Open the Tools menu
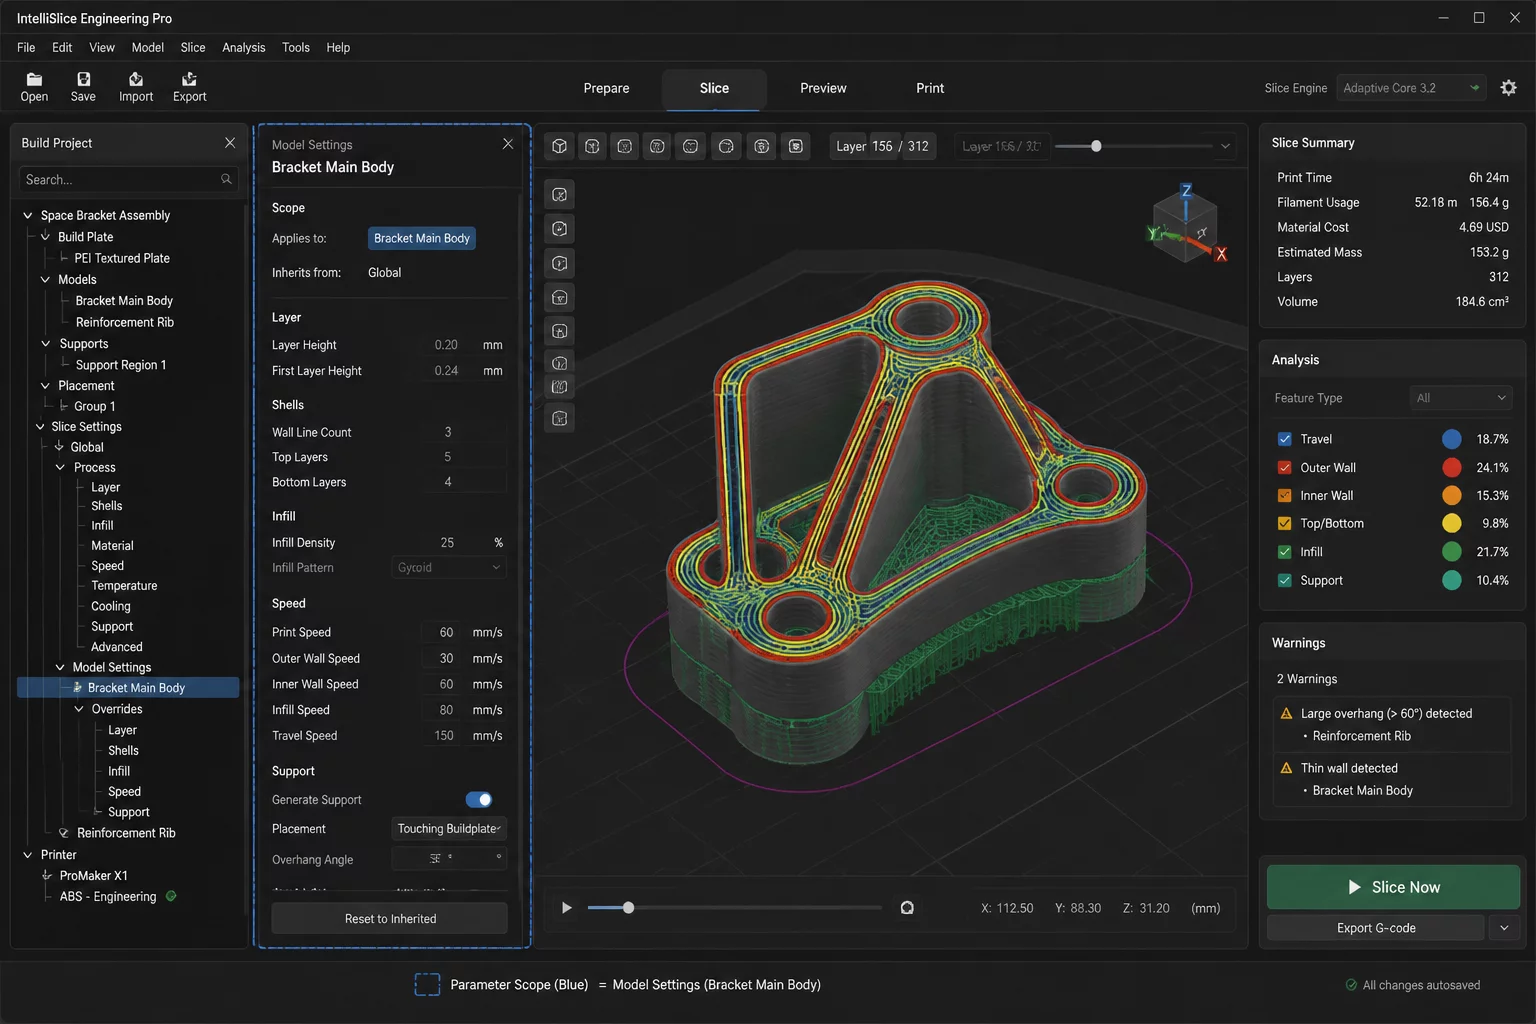Screen dimensions: 1536x1024 click(295, 47)
